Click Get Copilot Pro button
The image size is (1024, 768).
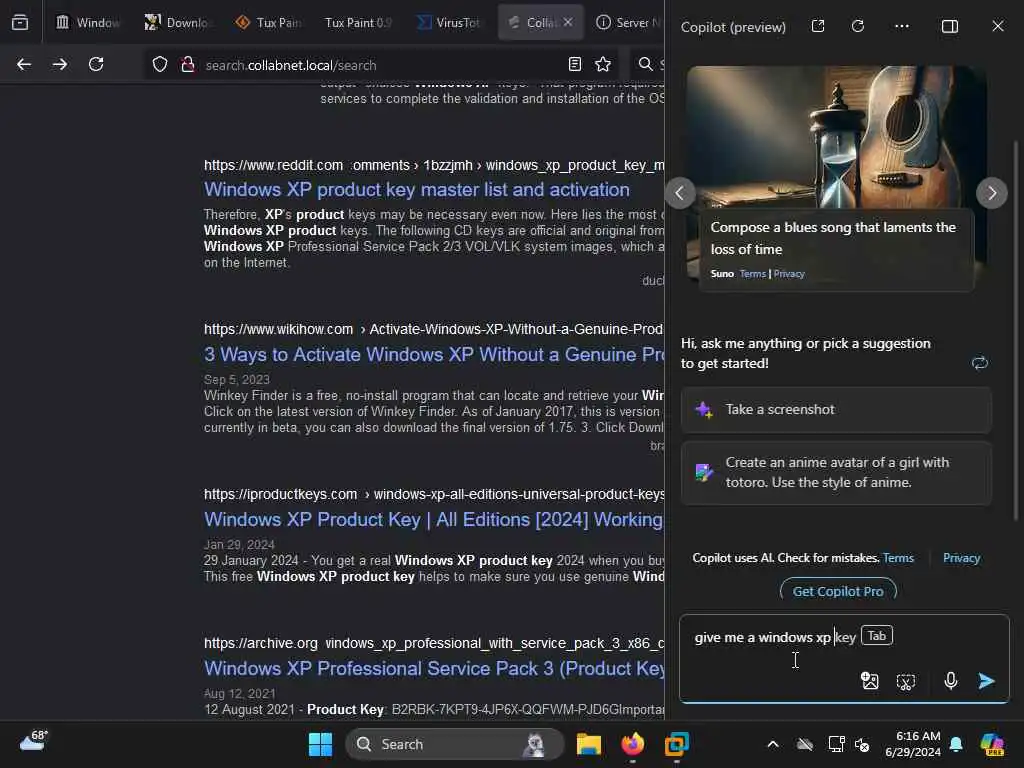[838, 590]
